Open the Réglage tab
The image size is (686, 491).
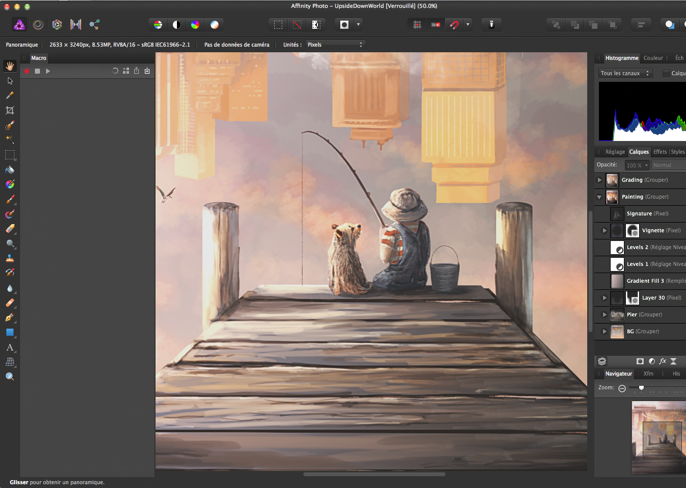tap(615, 152)
